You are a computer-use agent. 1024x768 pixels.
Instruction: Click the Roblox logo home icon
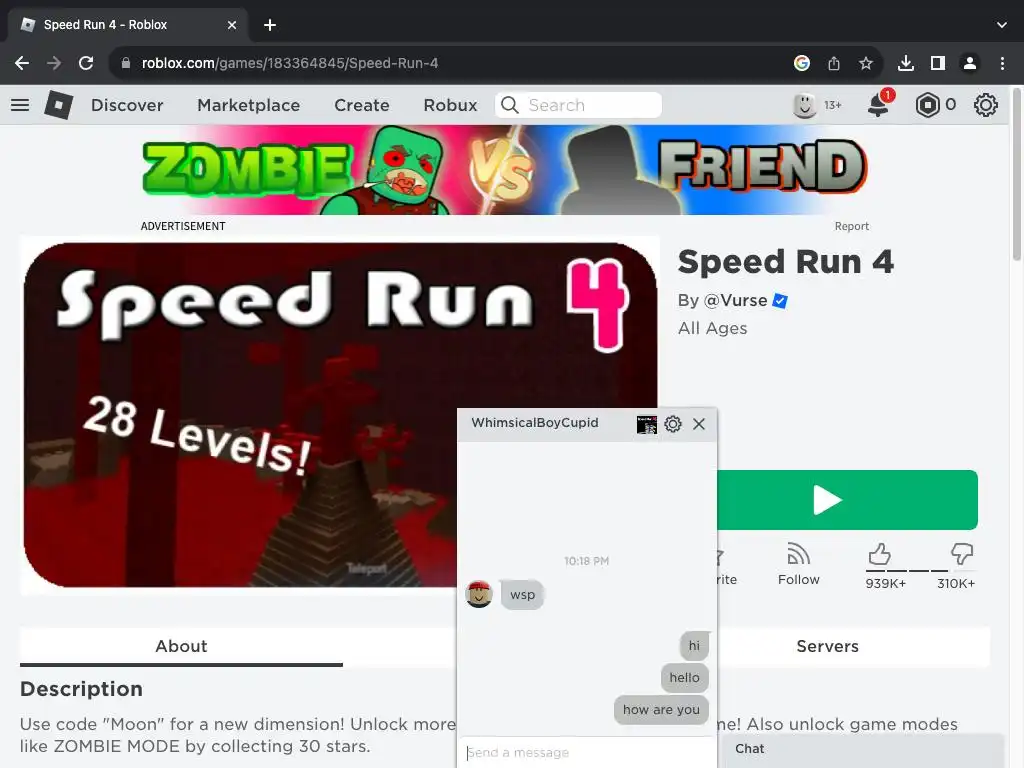pos(59,104)
